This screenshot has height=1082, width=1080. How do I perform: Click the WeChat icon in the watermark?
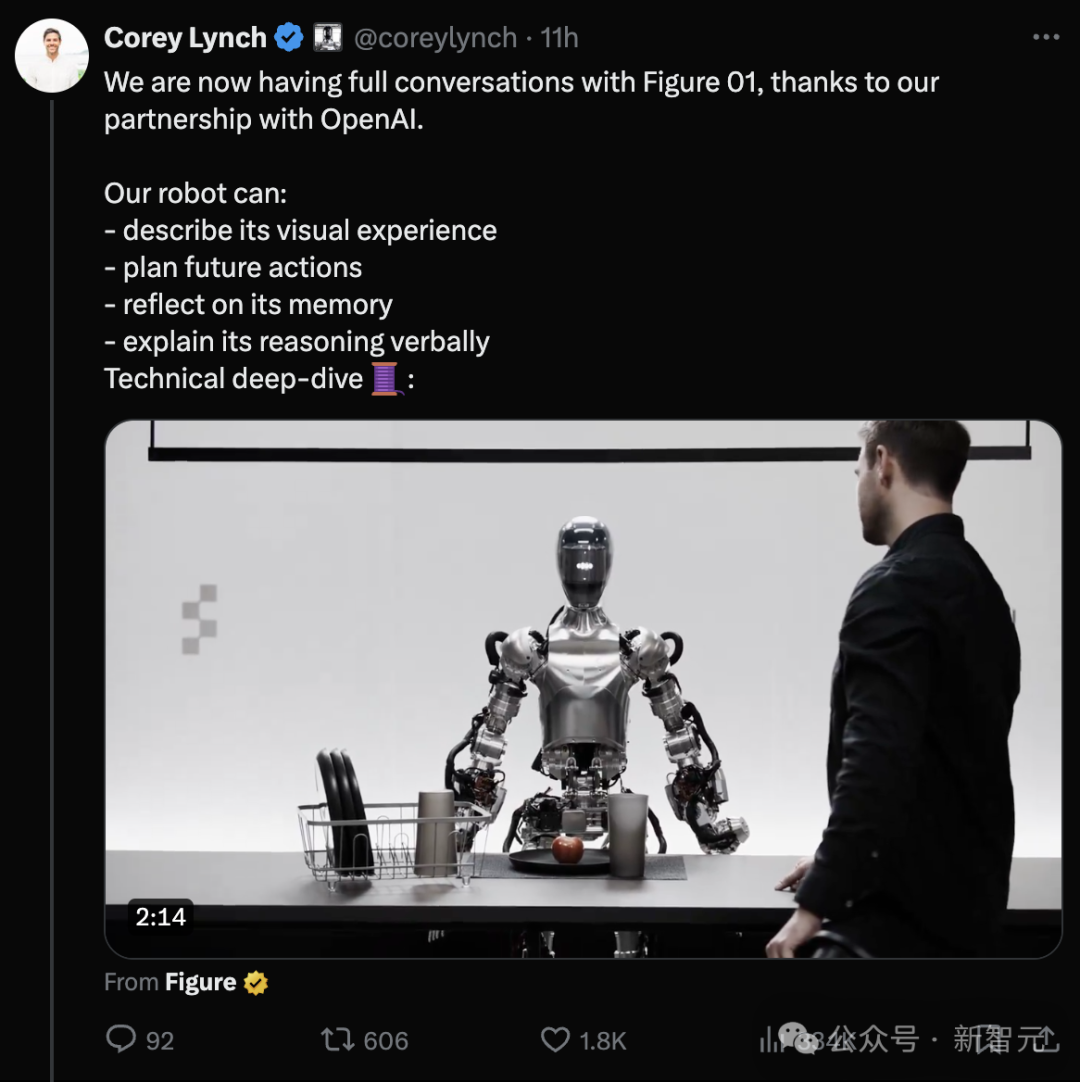(795, 1040)
